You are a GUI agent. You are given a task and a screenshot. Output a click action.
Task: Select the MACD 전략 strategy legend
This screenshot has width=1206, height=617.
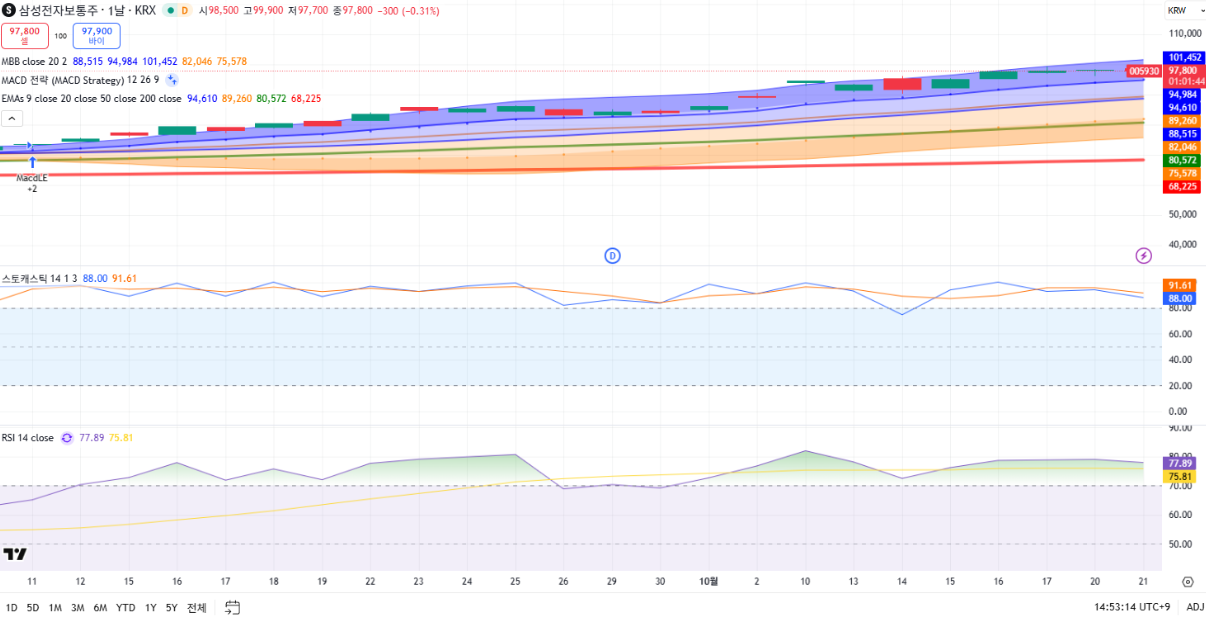coord(80,80)
